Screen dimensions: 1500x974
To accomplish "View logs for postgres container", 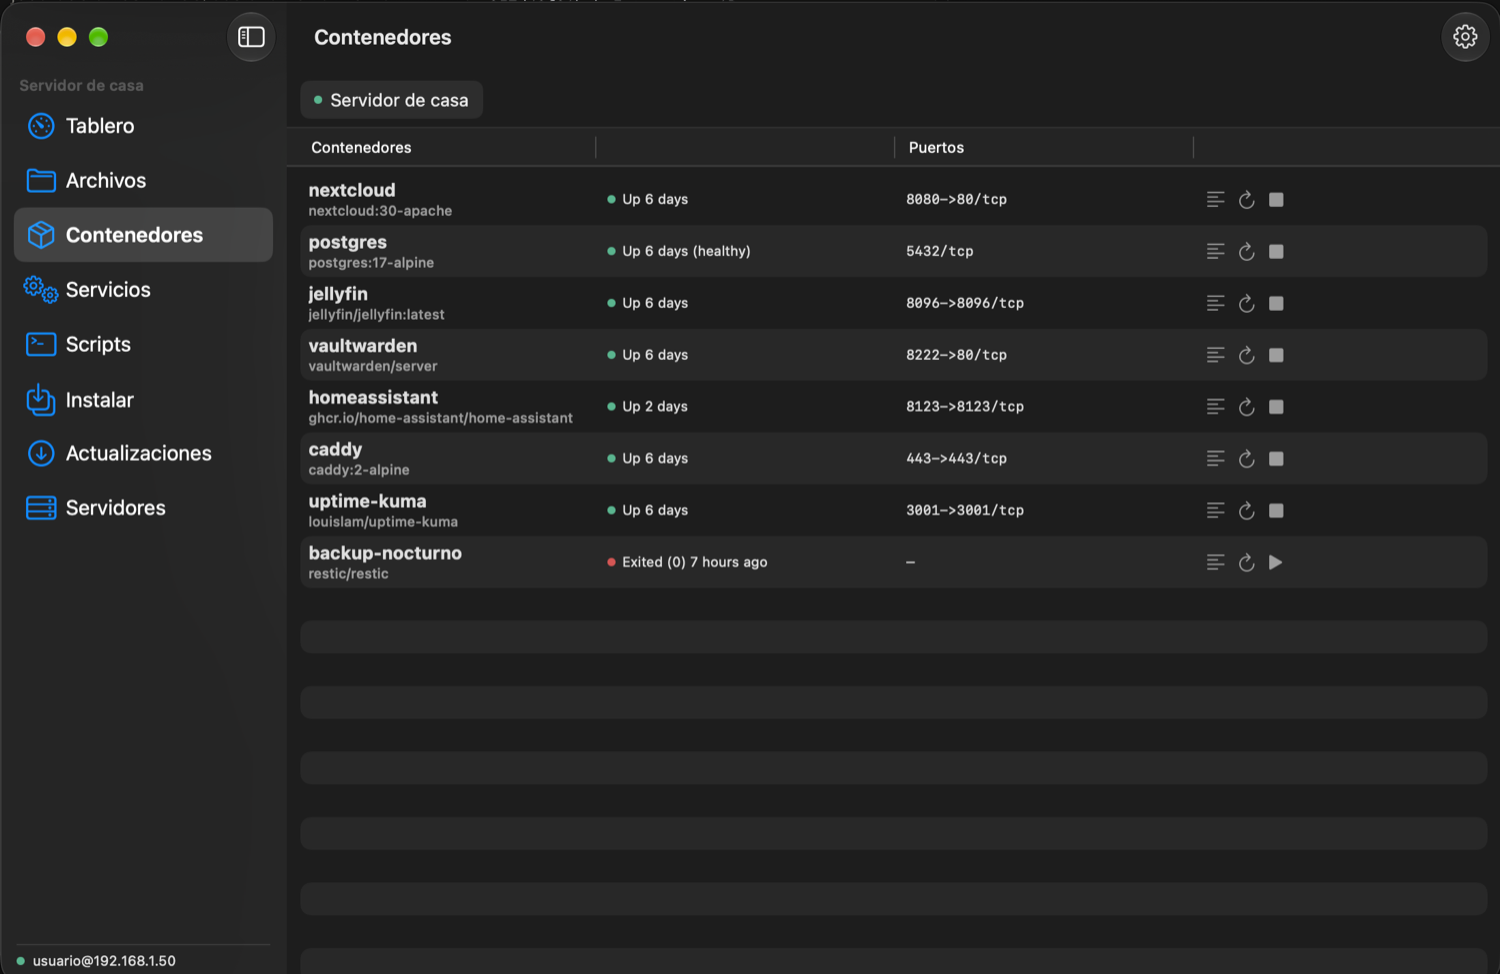I will tap(1215, 251).
